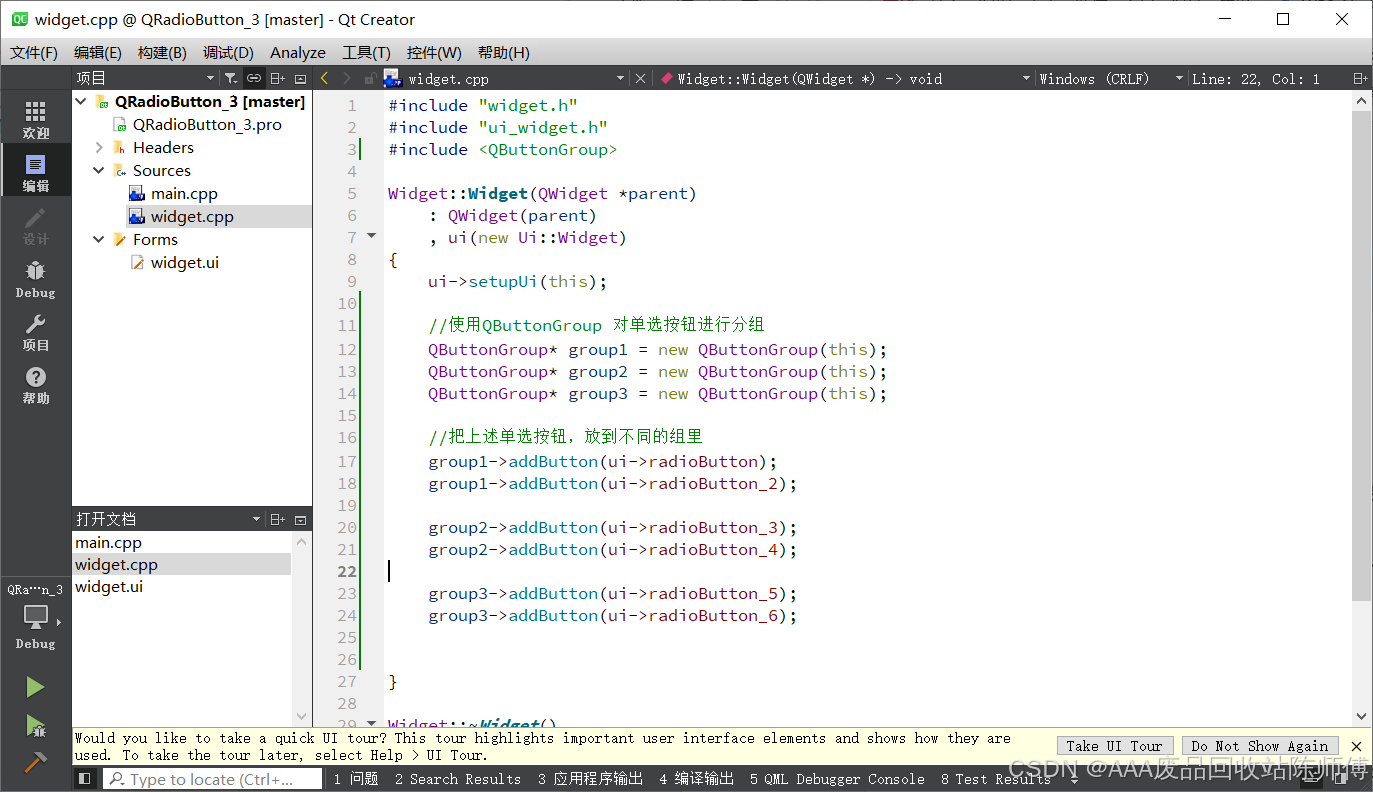Click the Take UI Tour button

tap(1114, 746)
